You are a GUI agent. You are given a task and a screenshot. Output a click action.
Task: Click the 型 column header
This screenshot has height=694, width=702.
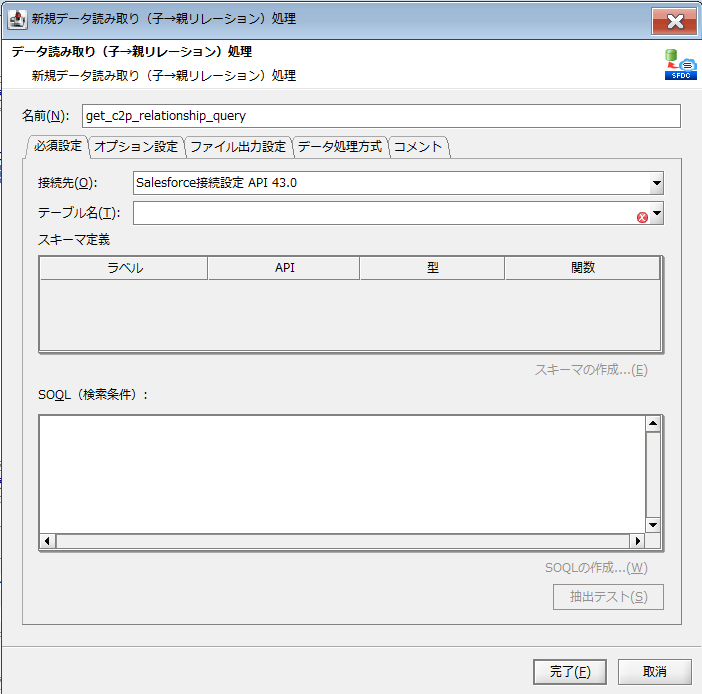432,268
